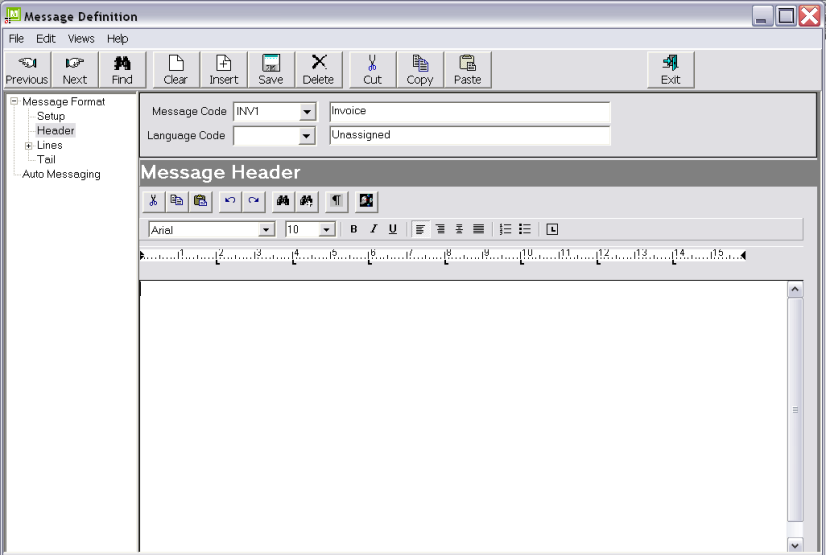Click the Message Definition title bar app icon
The height and width of the screenshot is (555, 826).
(13, 15)
